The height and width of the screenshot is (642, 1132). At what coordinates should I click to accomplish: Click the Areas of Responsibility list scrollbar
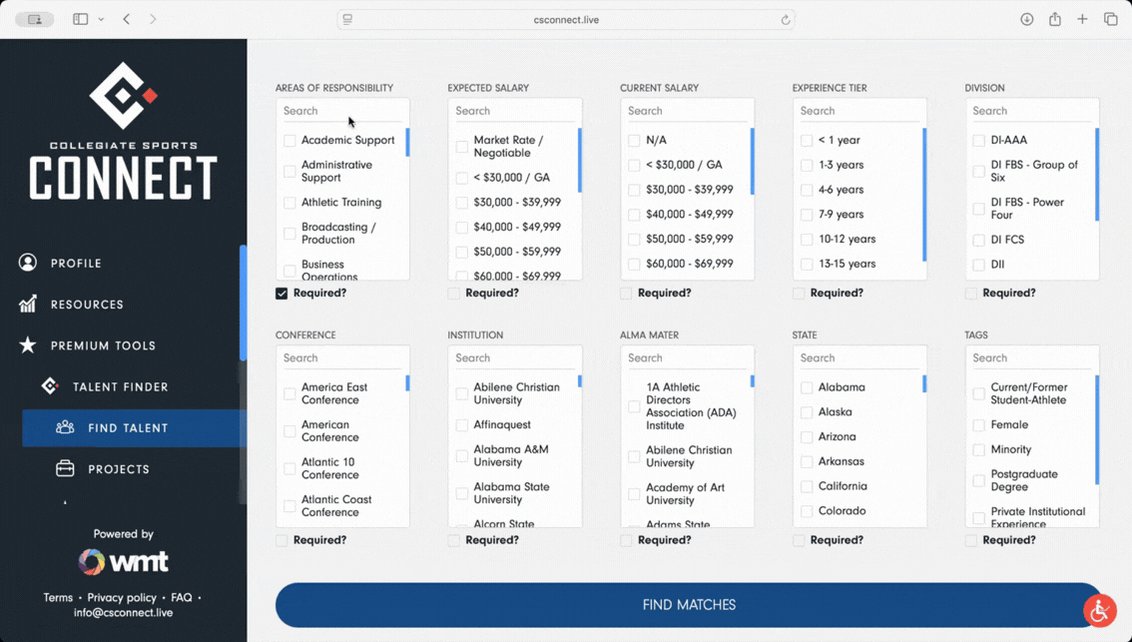(407, 142)
